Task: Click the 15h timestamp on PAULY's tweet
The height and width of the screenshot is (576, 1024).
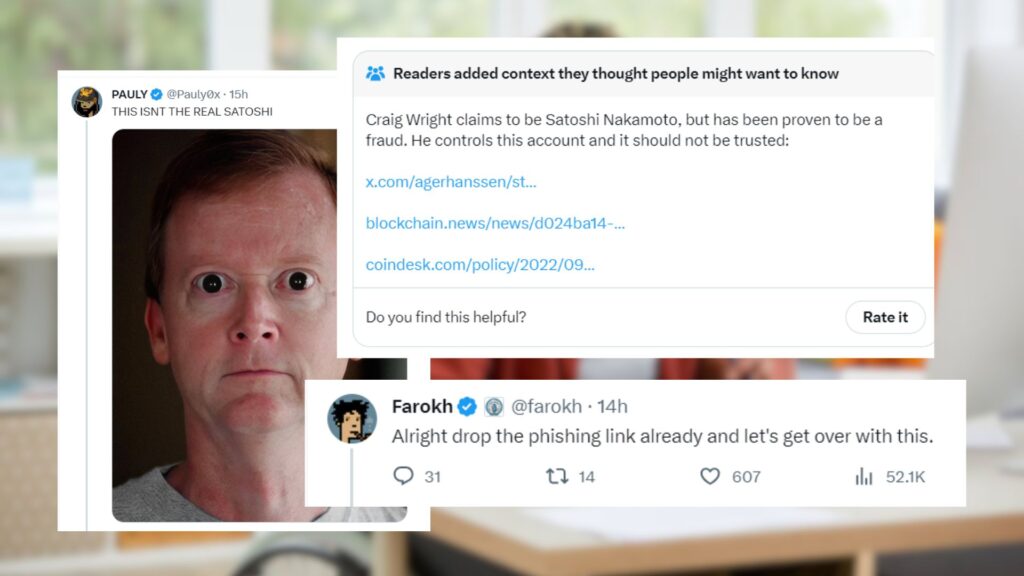Action: pos(238,94)
